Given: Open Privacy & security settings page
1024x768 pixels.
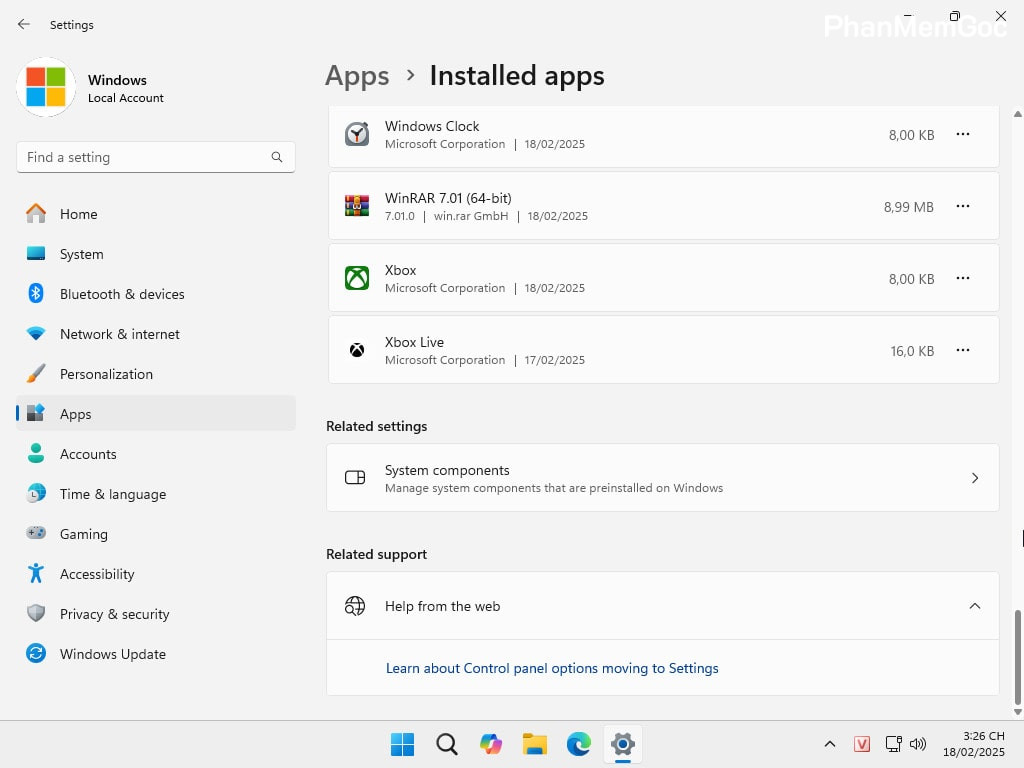Looking at the screenshot, I should coord(114,614).
